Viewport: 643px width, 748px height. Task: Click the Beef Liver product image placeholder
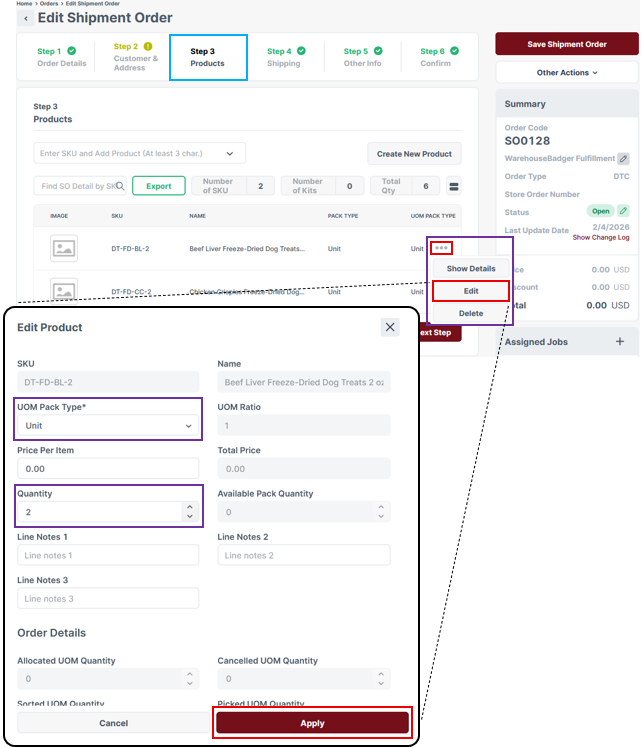point(64,249)
